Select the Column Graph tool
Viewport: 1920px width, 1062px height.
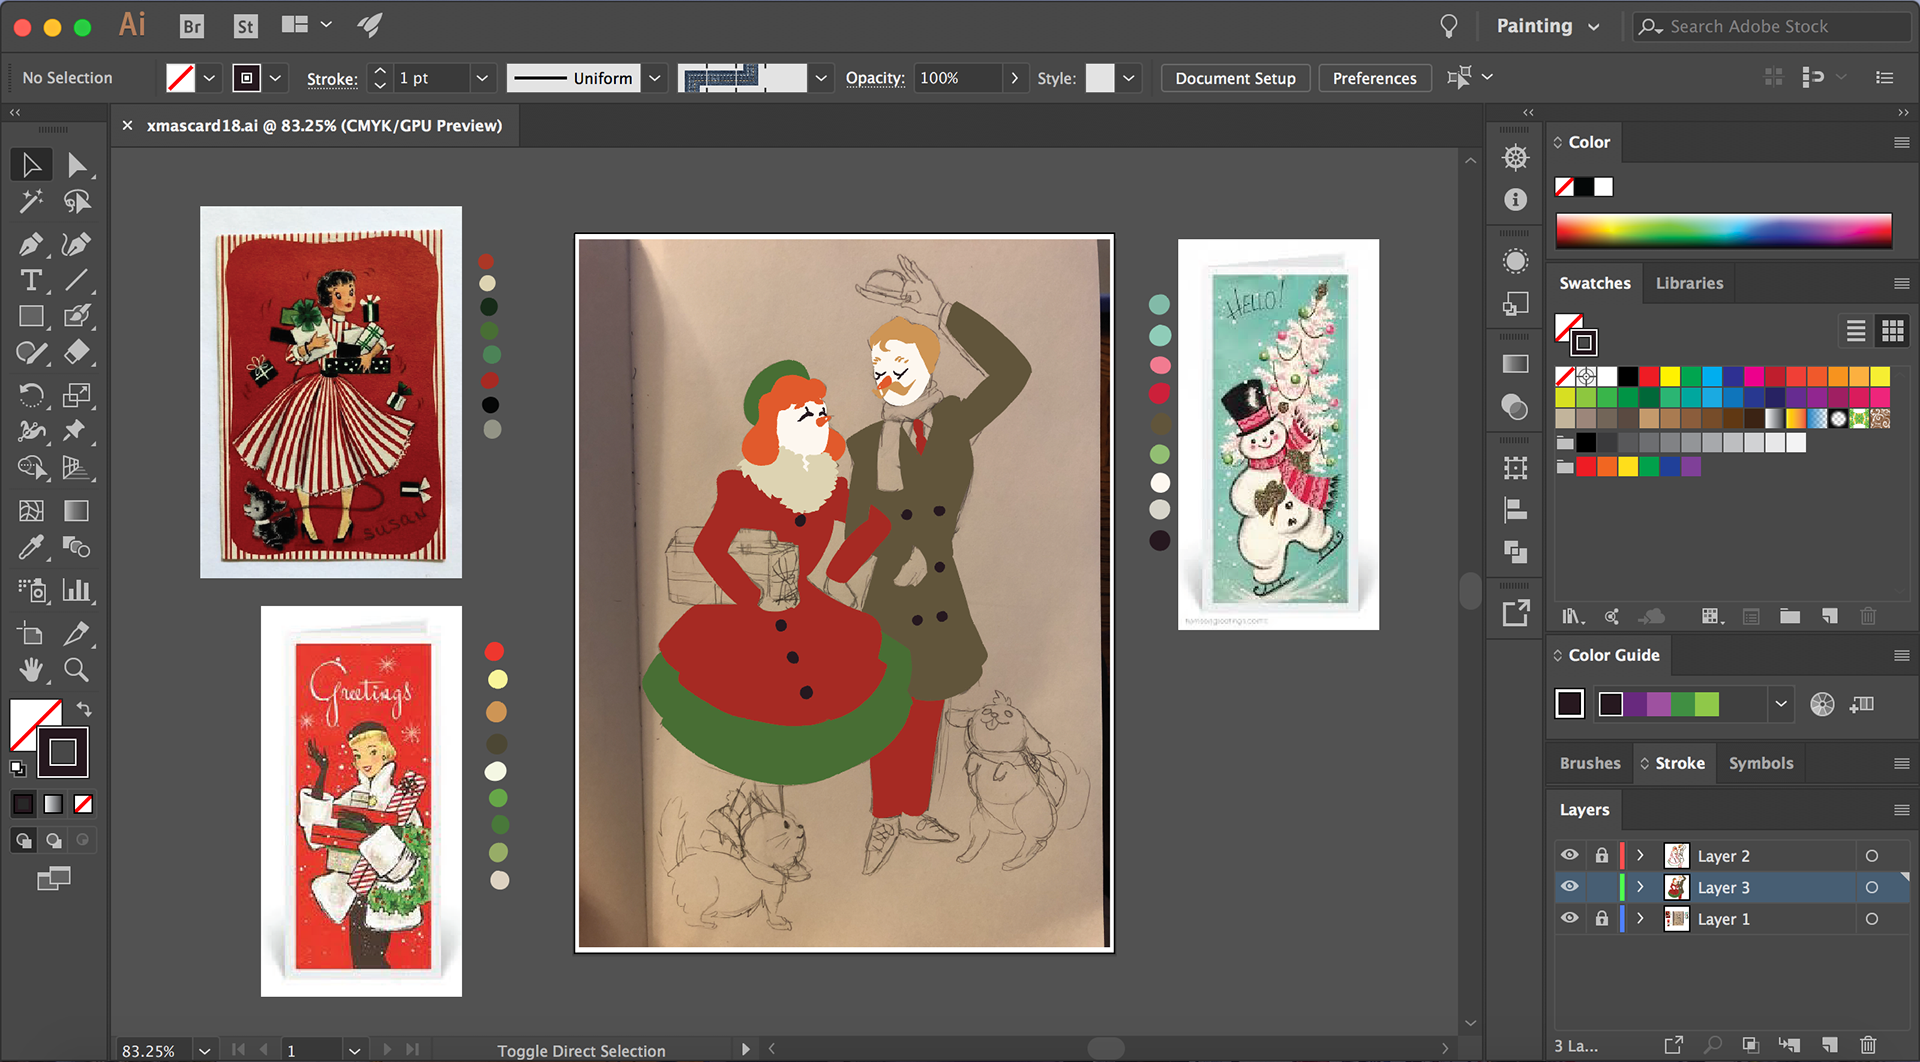(x=76, y=590)
